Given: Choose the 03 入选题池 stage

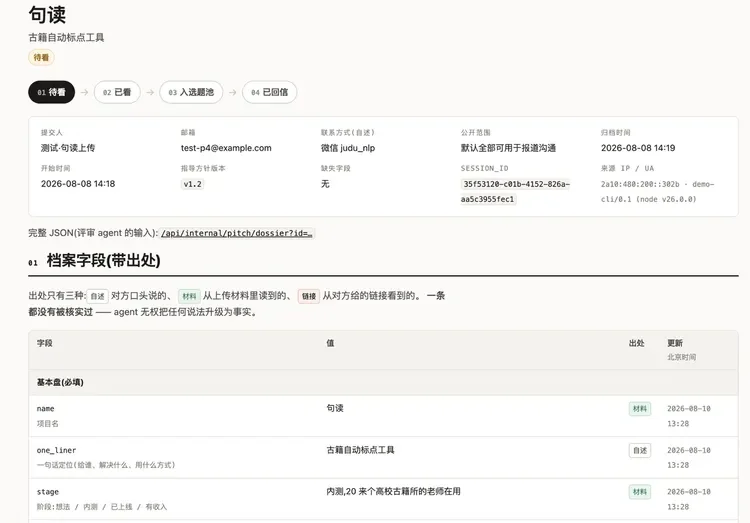Looking at the screenshot, I should (x=191, y=92).
